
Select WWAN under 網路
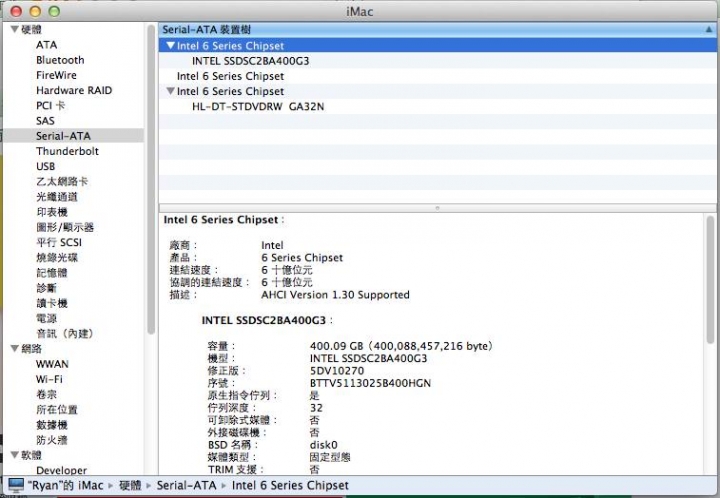[x=52, y=364]
